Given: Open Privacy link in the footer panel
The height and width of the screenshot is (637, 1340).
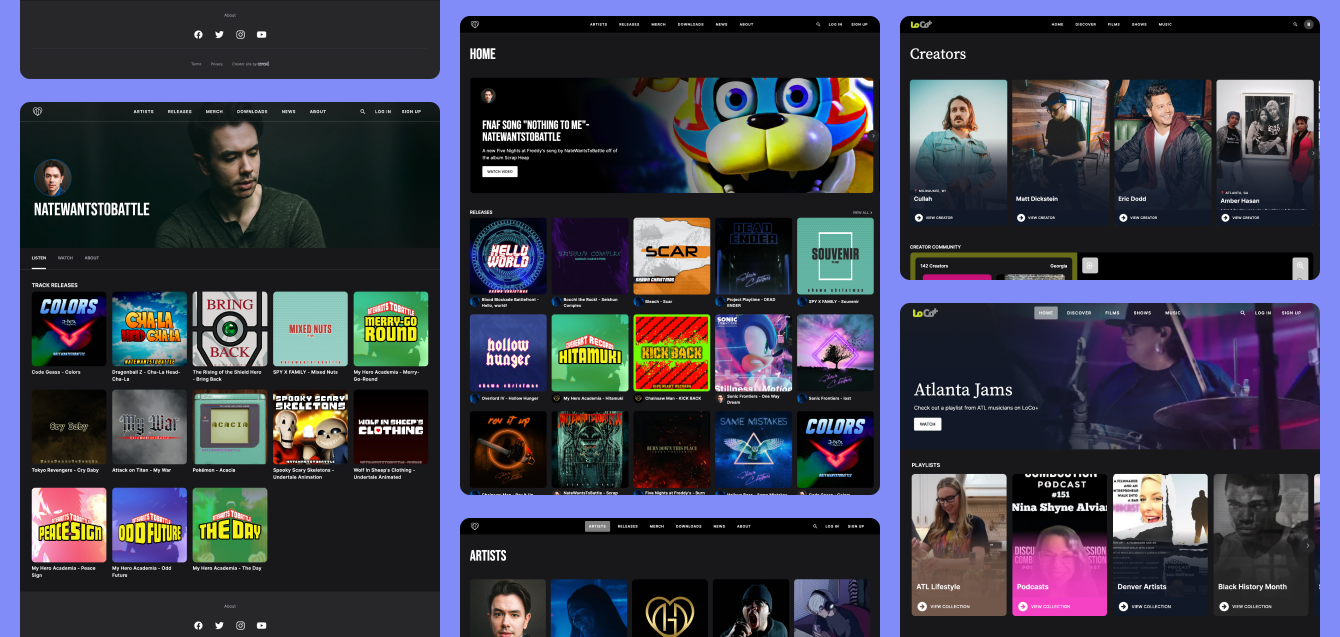Looking at the screenshot, I should (217, 64).
